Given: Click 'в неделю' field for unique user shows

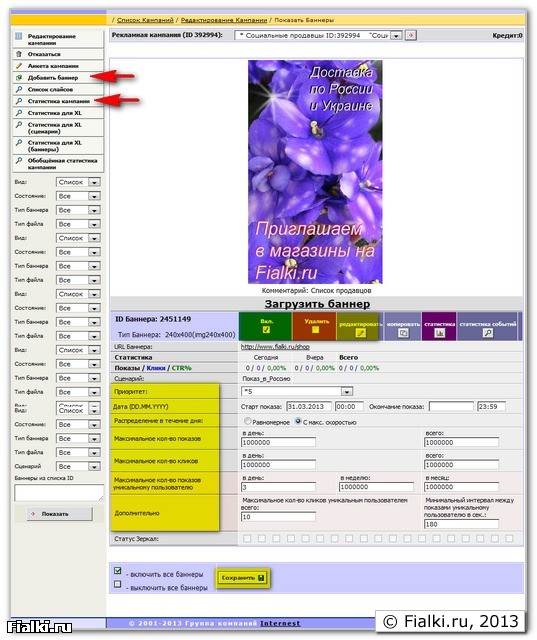Looking at the screenshot, I should (x=376, y=487).
